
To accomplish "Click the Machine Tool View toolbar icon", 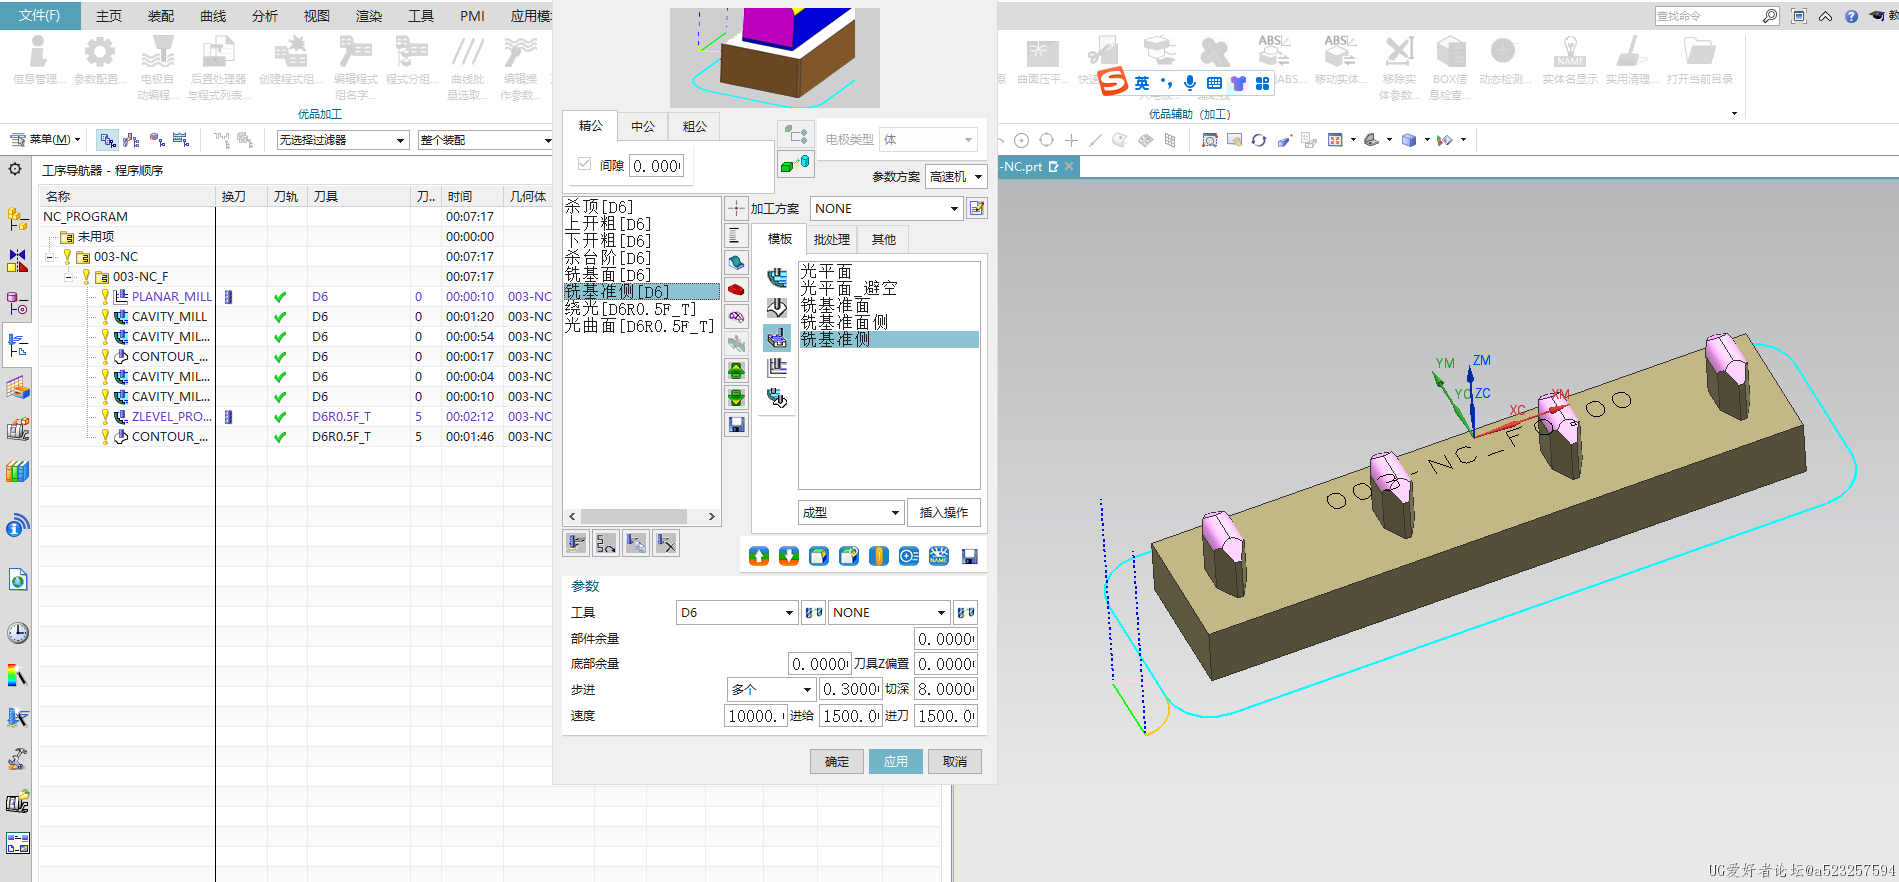I will pos(131,140).
